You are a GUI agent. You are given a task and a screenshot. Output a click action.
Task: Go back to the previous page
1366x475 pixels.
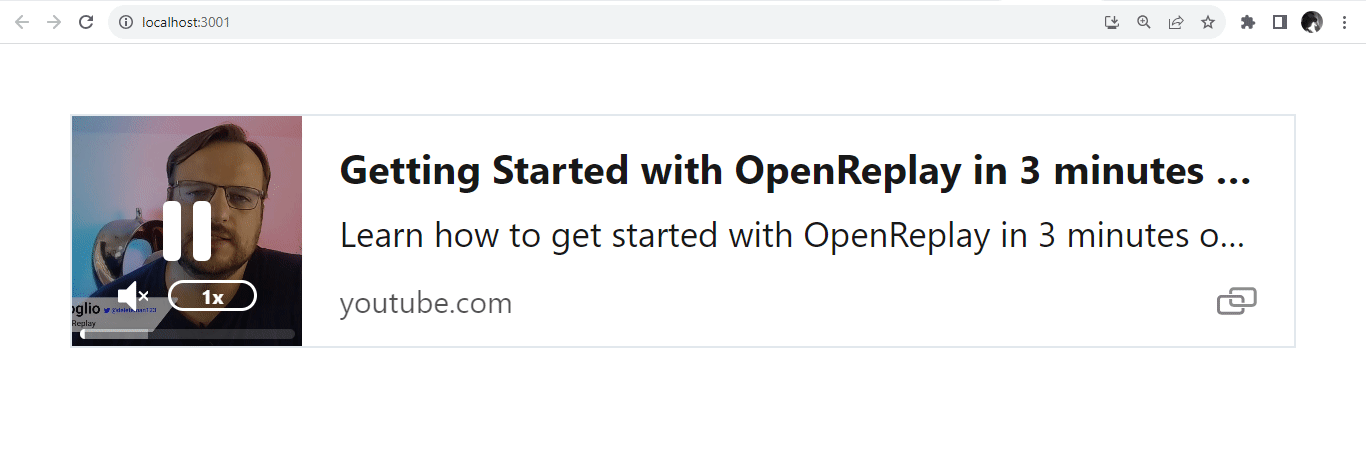pos(22,22)
